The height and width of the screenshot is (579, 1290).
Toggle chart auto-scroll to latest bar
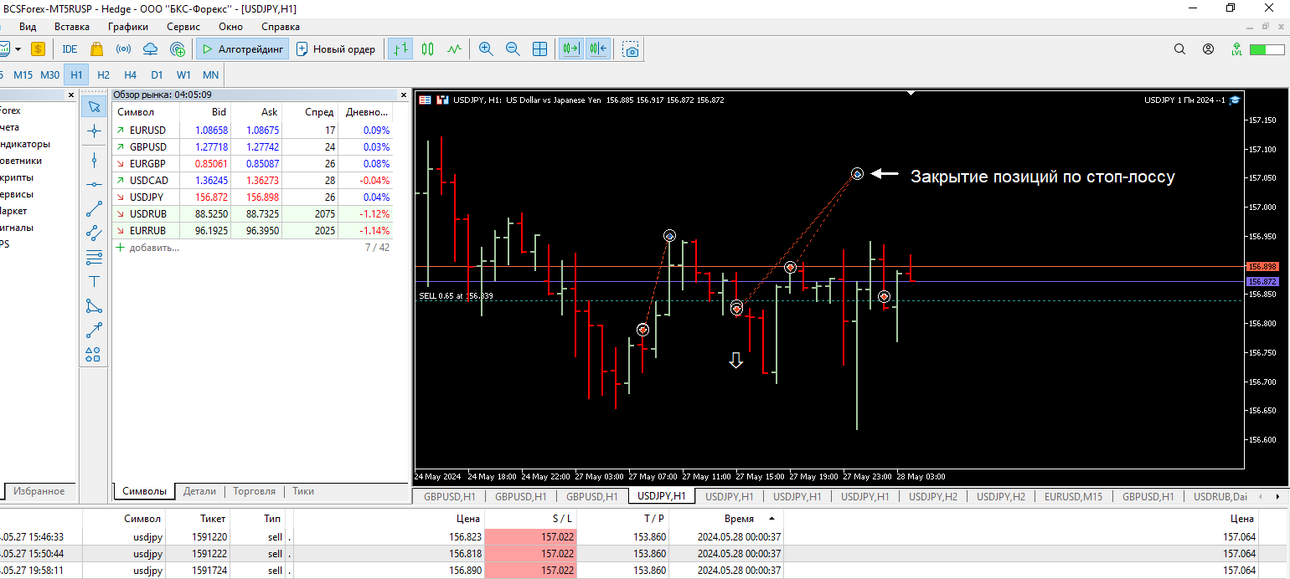click(572, 48)
